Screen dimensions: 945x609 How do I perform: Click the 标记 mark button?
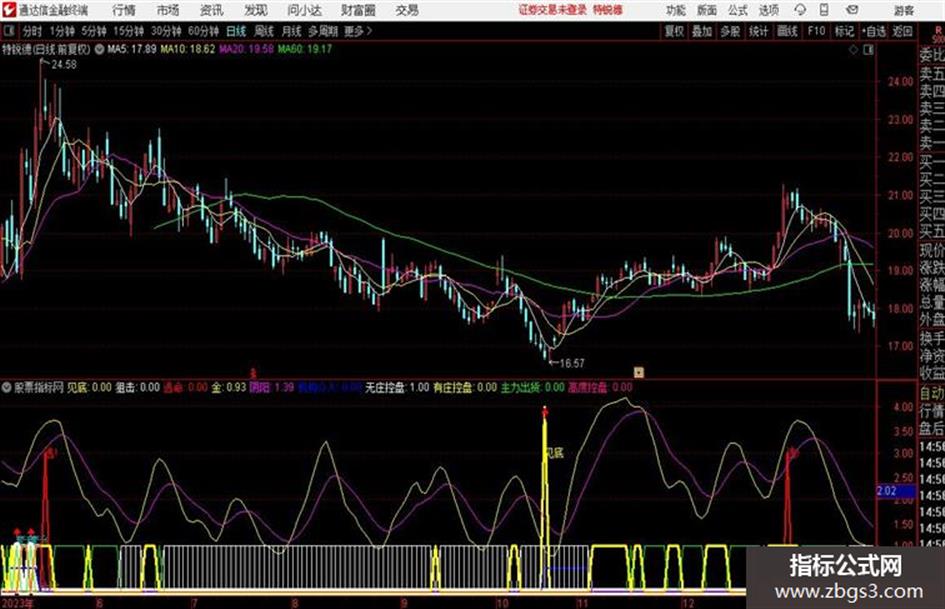pyautogui.click(x=844, y=31)
